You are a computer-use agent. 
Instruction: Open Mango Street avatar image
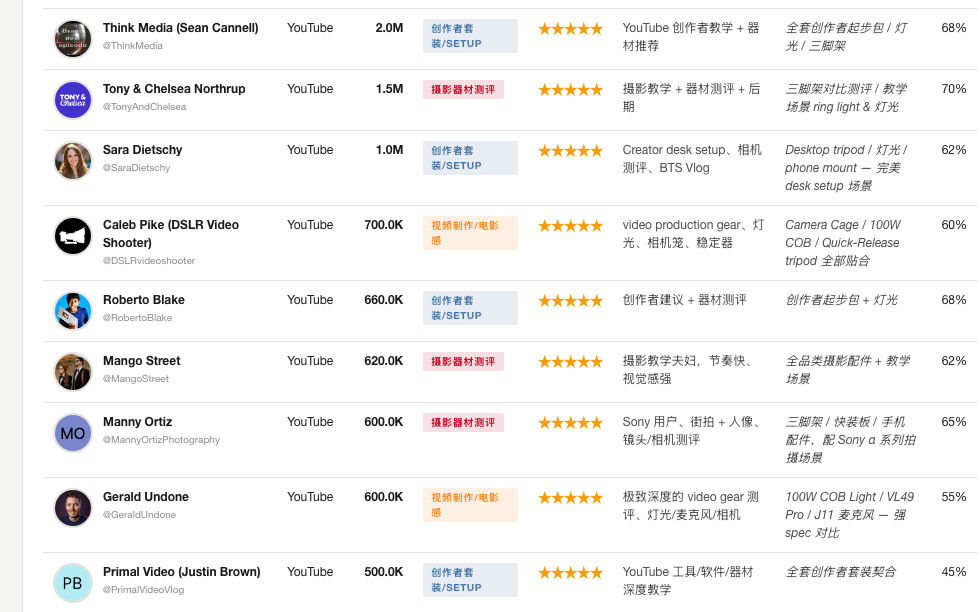pyautogui.click(x=72, y=372)
